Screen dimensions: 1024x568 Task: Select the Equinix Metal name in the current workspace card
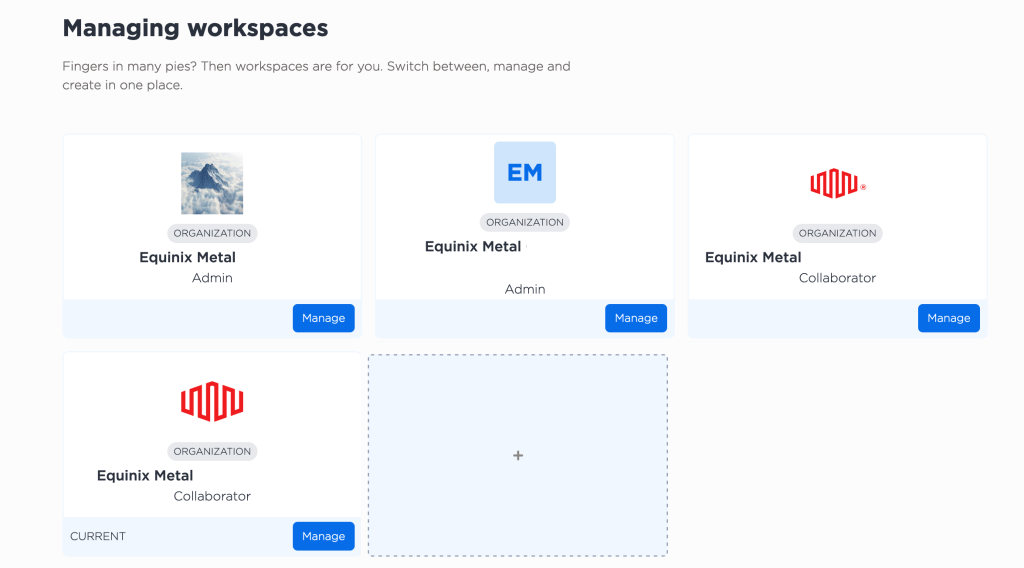click(145, 475)
